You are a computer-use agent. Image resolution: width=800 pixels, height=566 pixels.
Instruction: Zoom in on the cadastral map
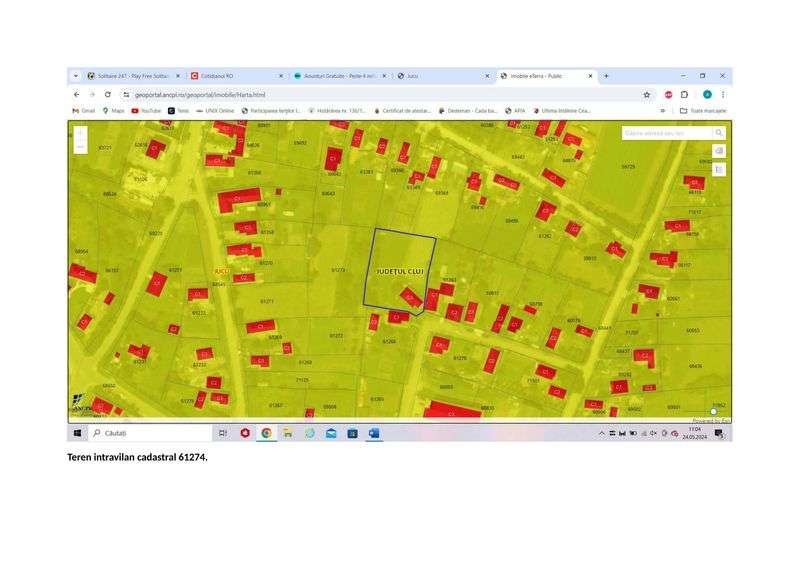[x=80, y=133]
